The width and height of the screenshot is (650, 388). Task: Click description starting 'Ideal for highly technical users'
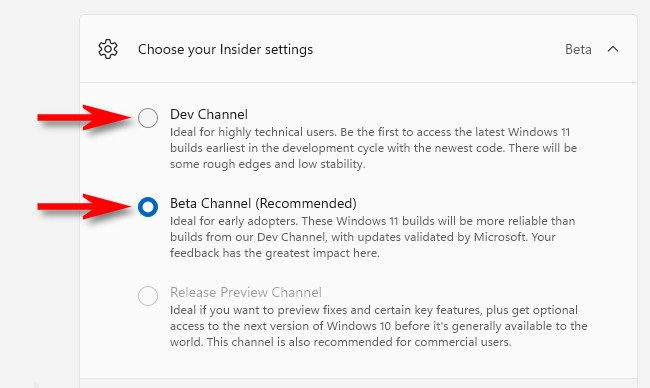(374, 148)
